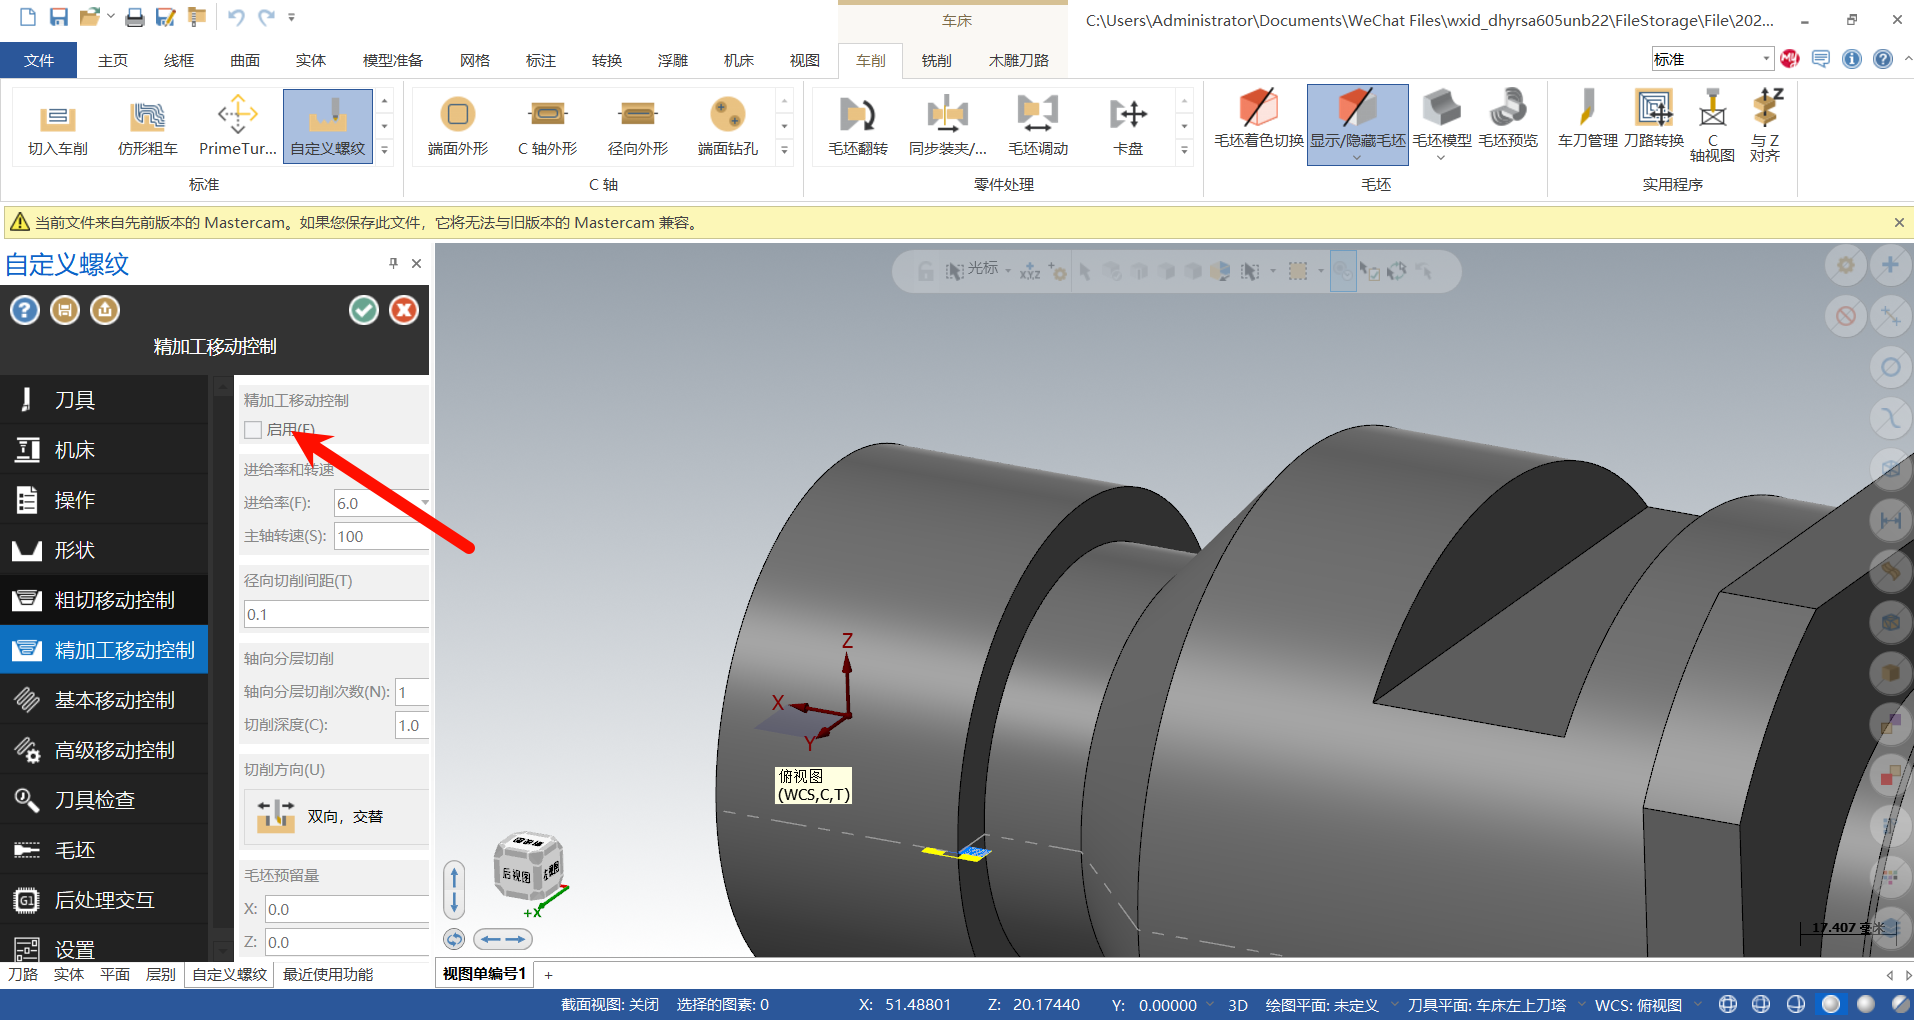This screenshot has width=1914, height=1020.
Task: Open the 粗切移动控制 page
Action: tap(104, 600)
